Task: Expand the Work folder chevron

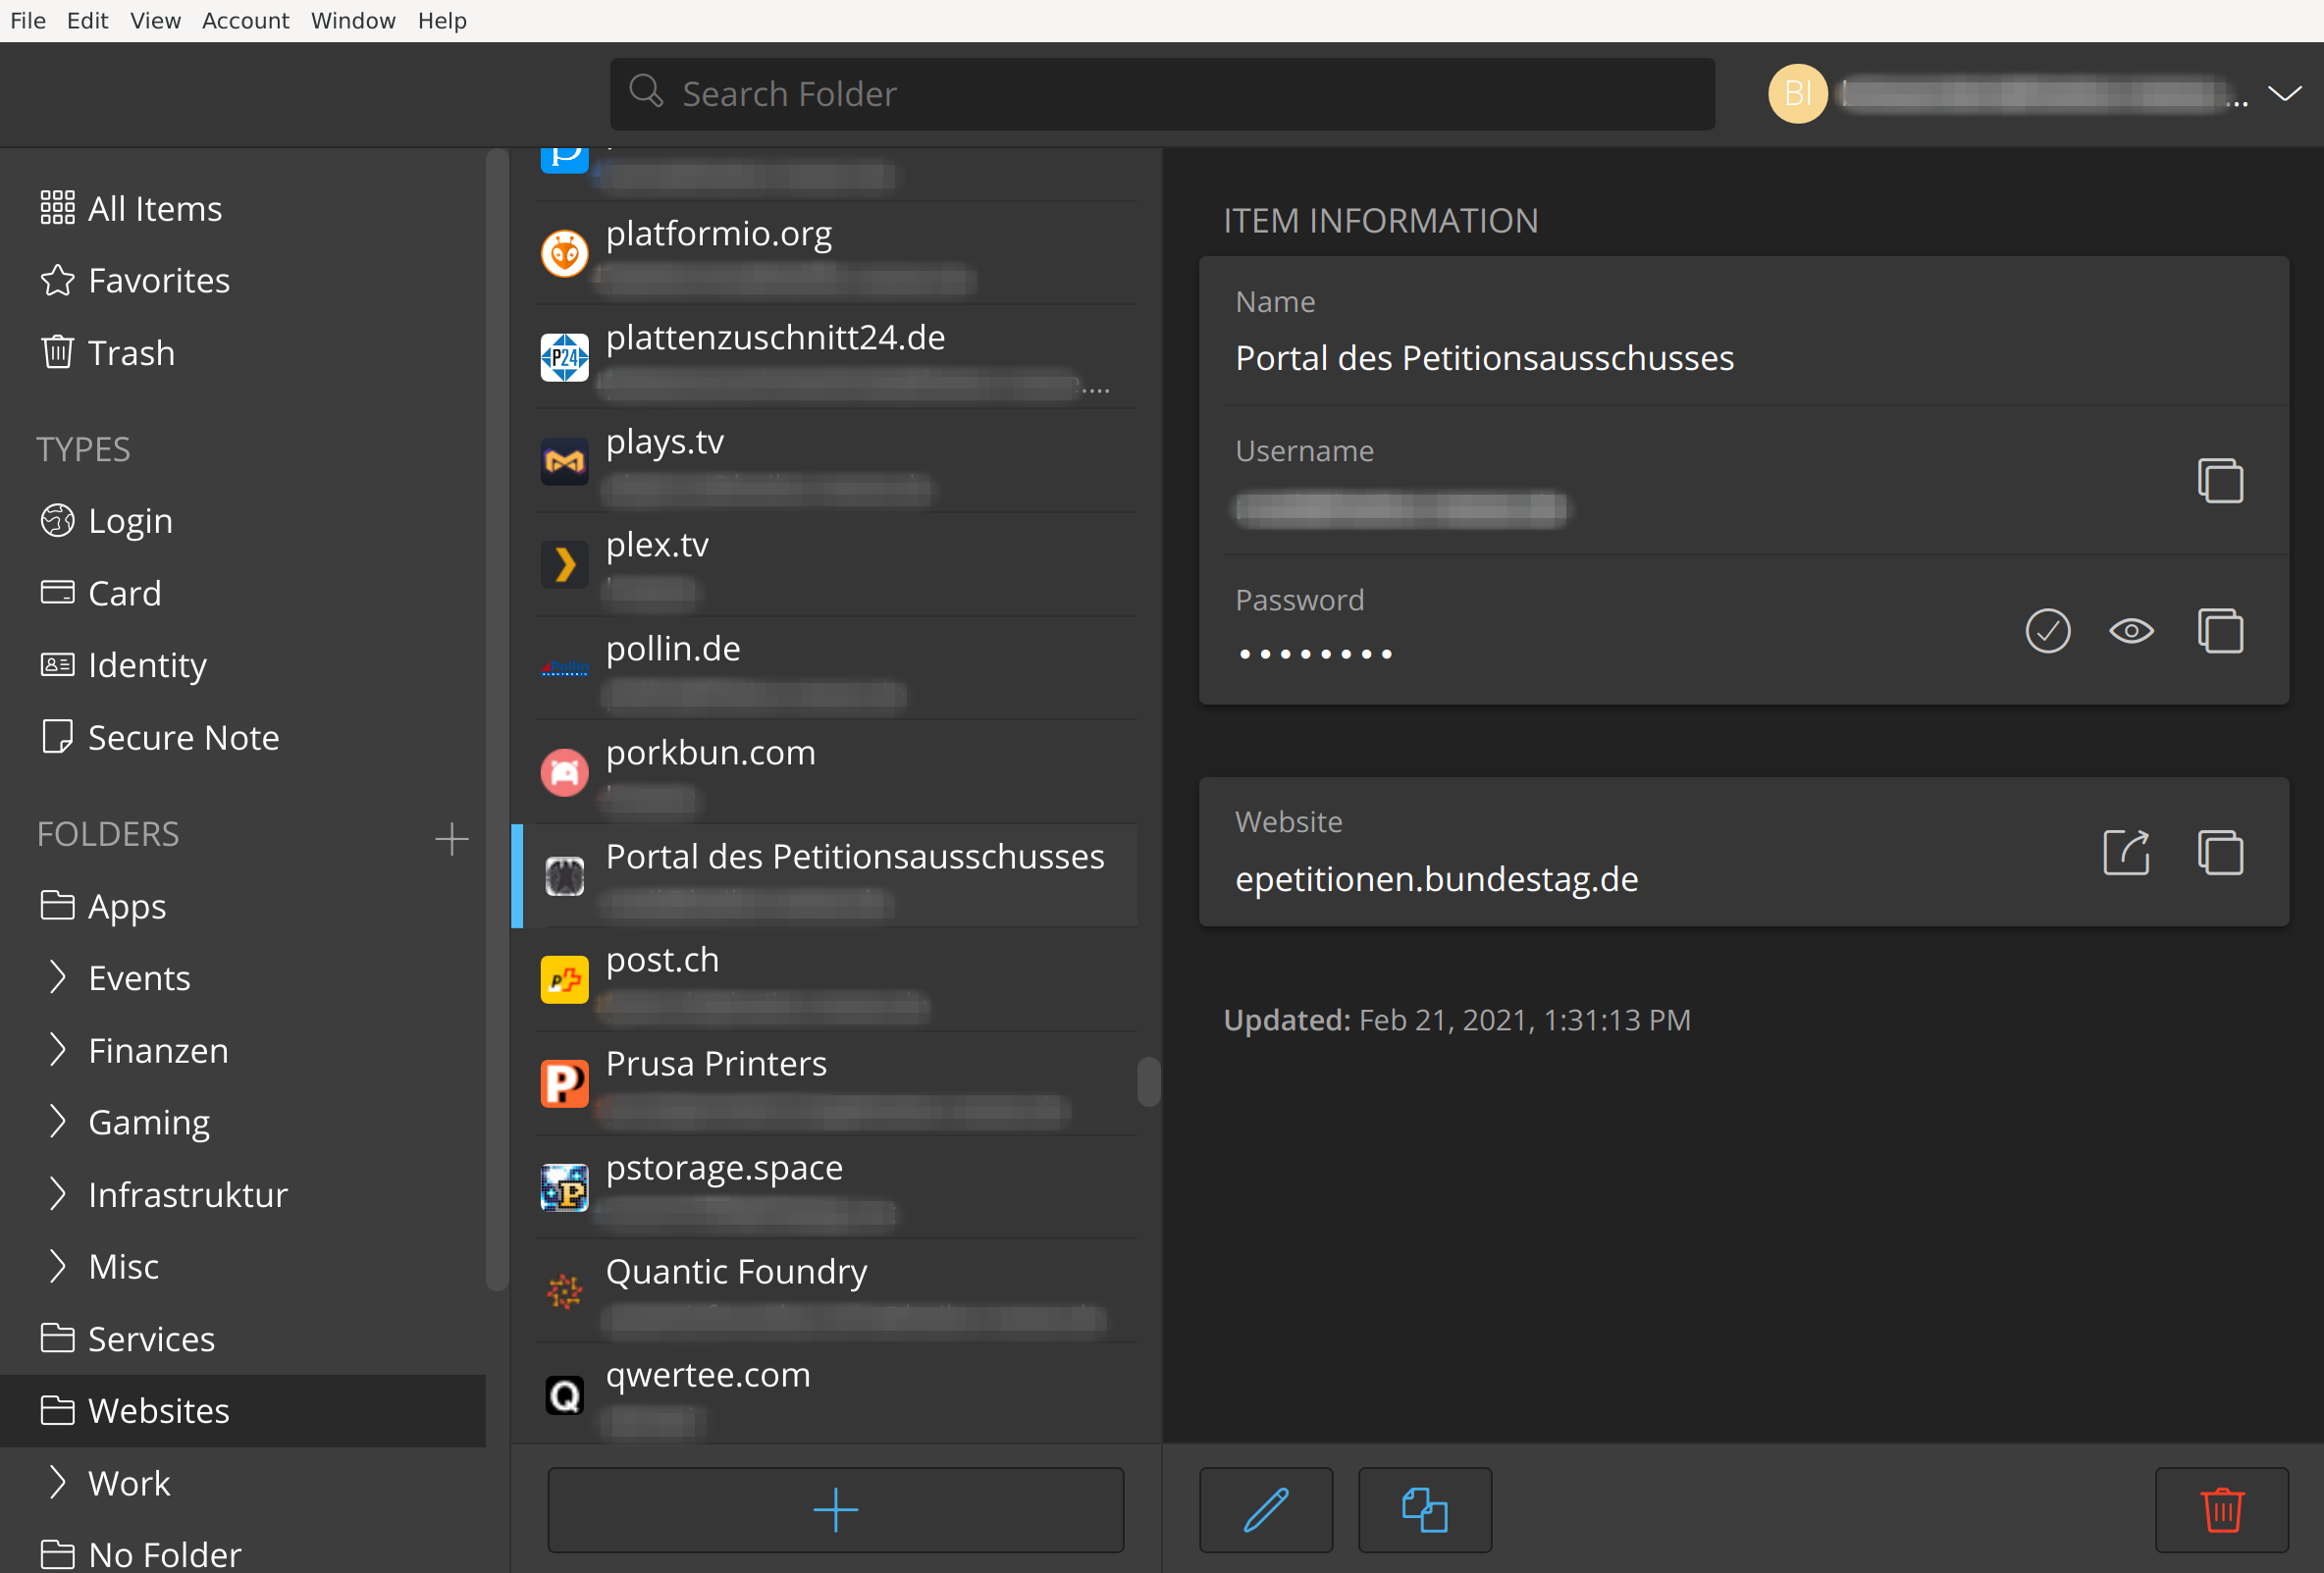Action: [x=58, y=1482]
